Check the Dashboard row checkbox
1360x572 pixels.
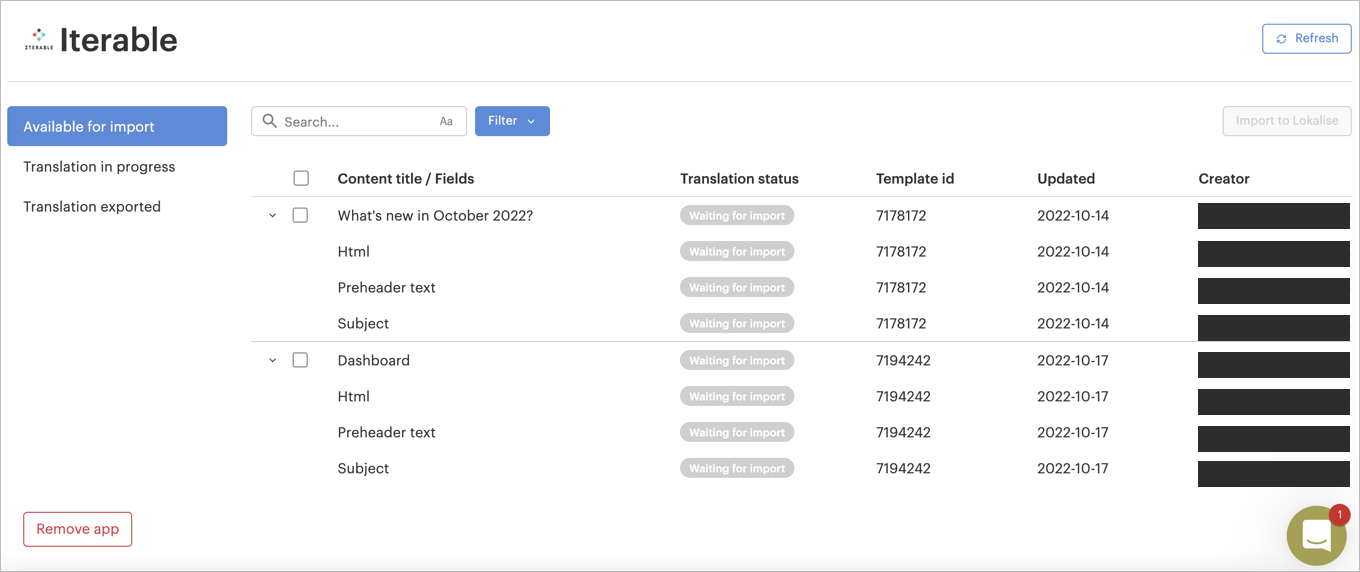[x=300, y=360]
